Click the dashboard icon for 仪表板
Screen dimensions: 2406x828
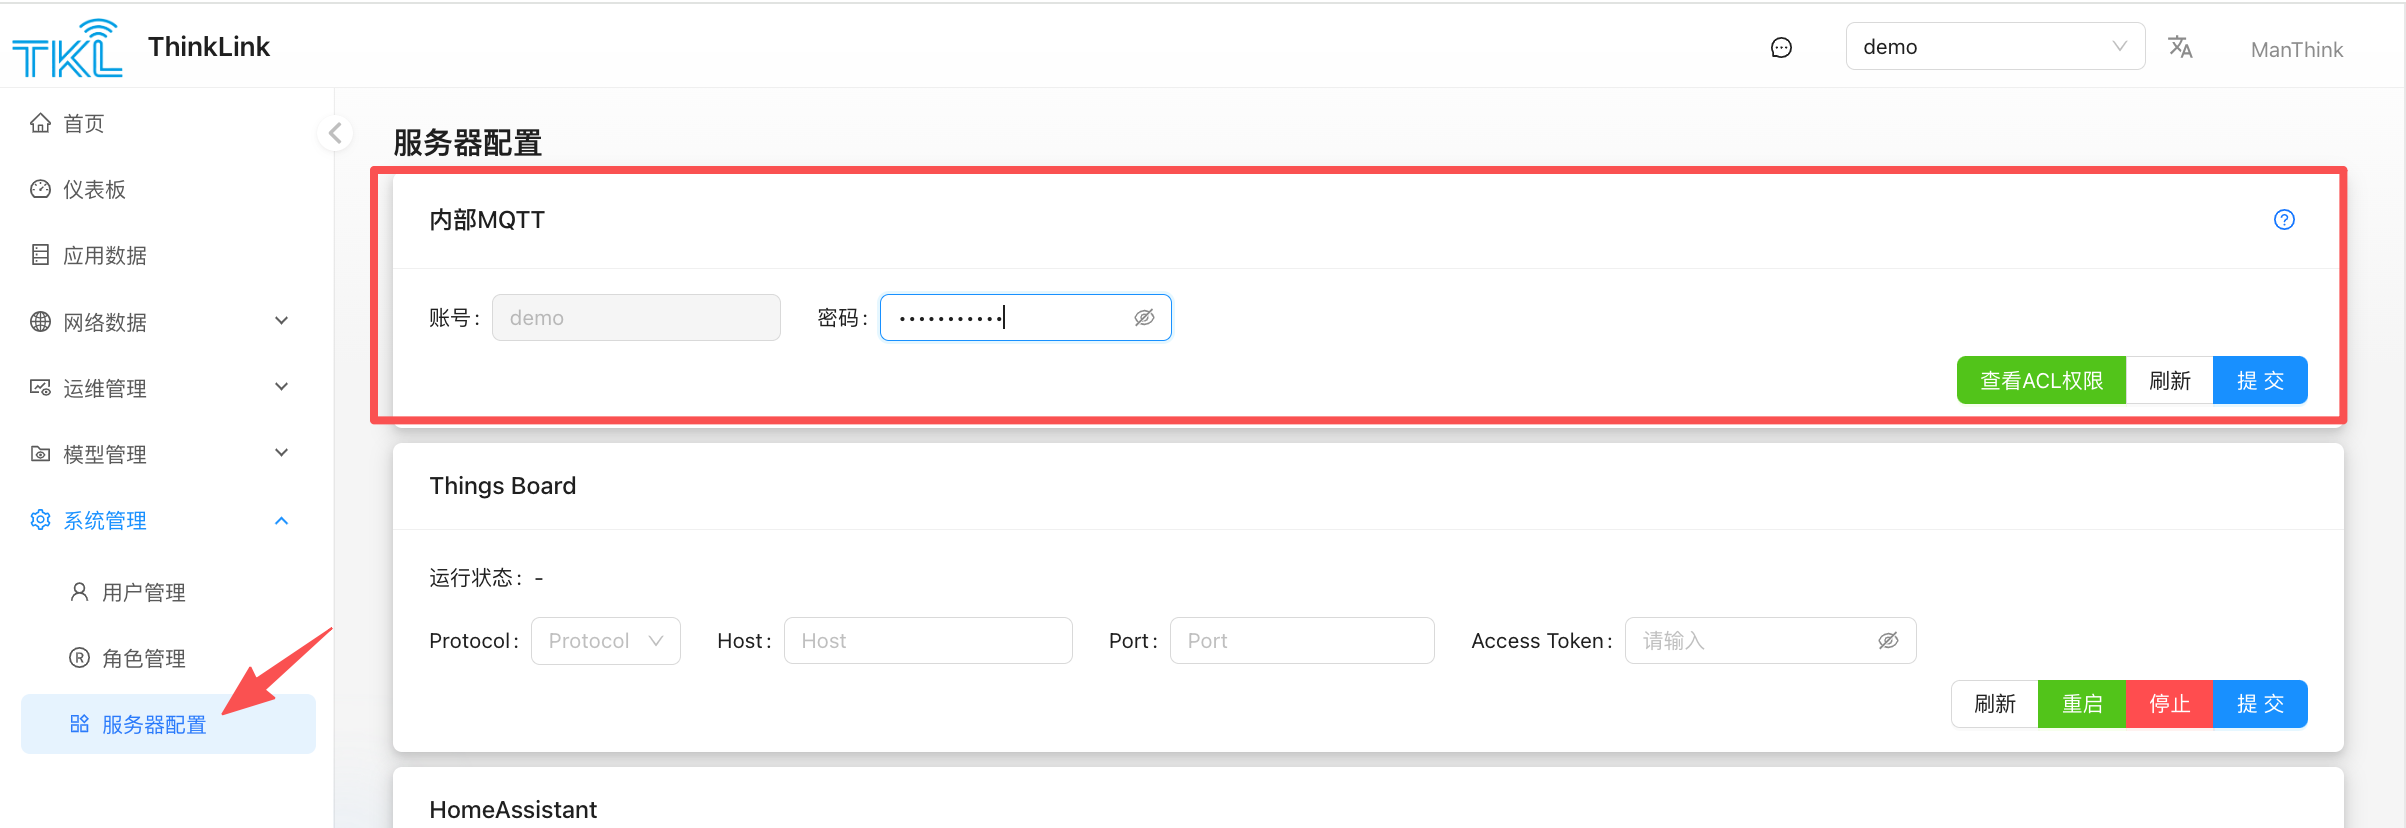[x=40, y=189]
